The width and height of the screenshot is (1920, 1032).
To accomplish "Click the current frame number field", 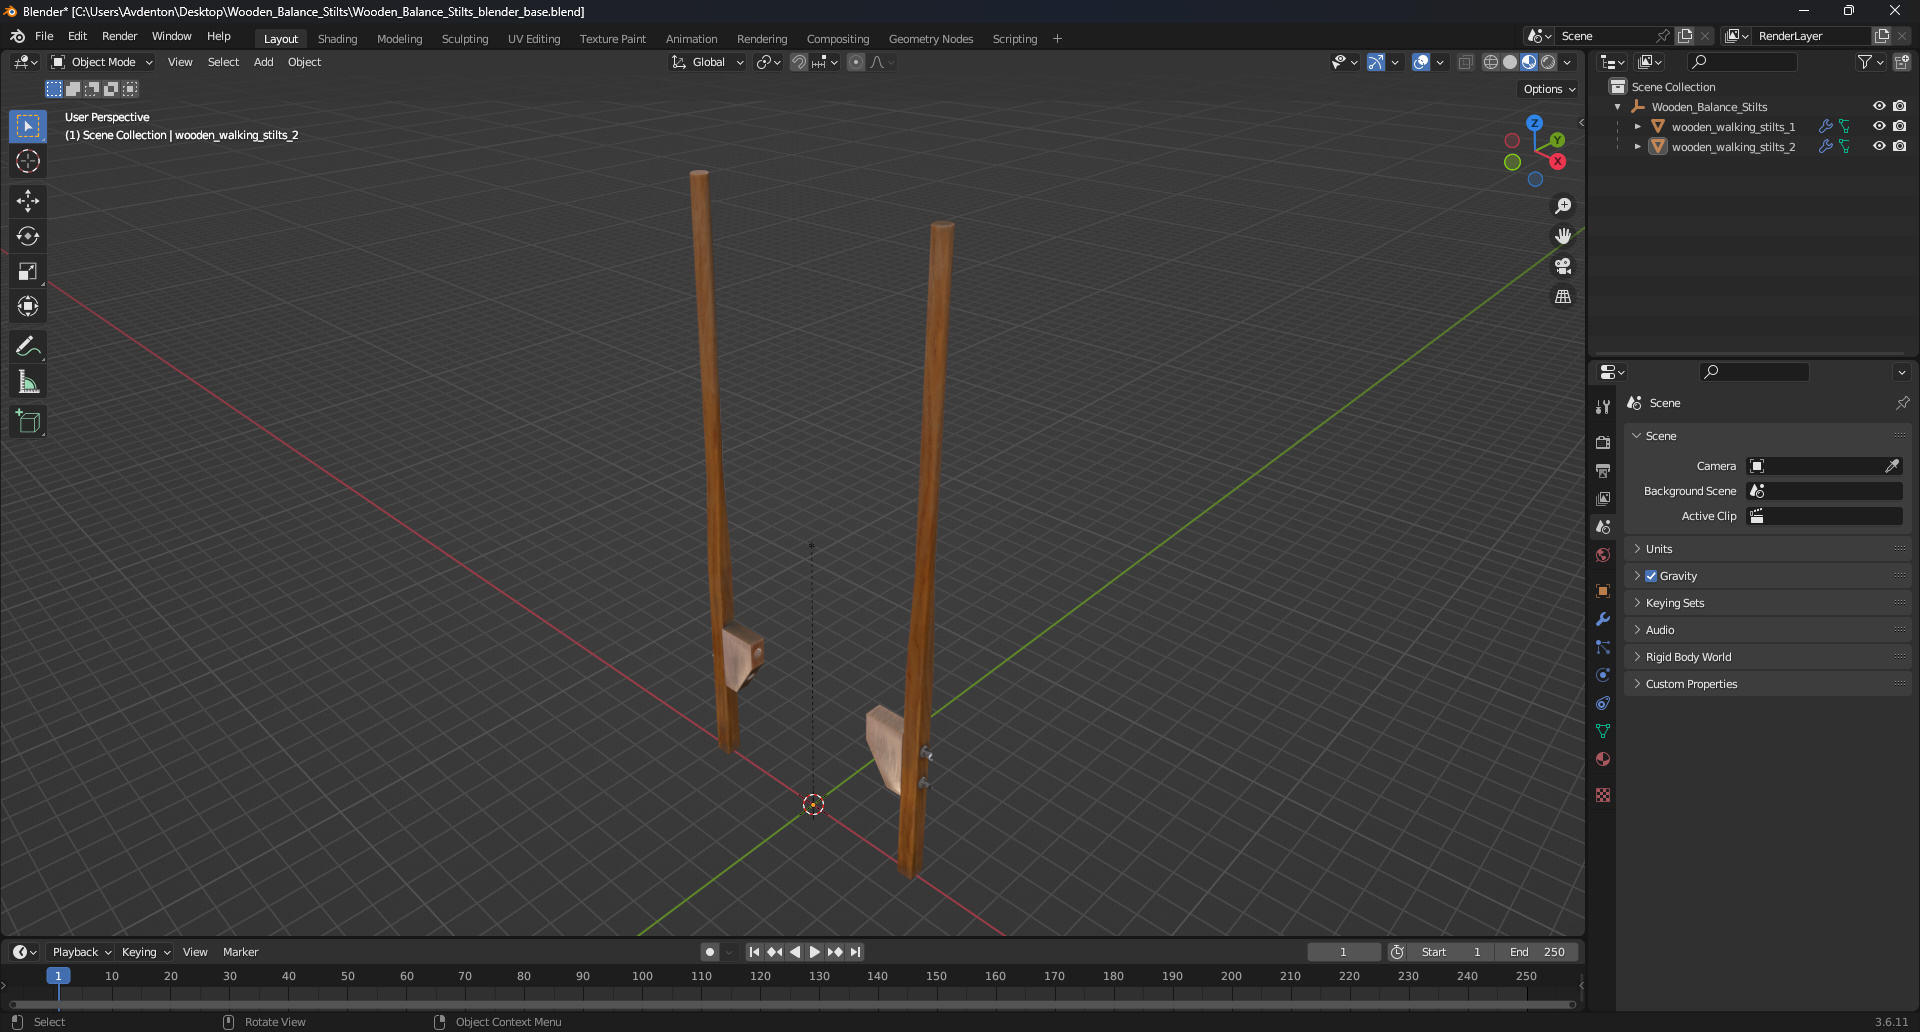I will pos(1343,952).
